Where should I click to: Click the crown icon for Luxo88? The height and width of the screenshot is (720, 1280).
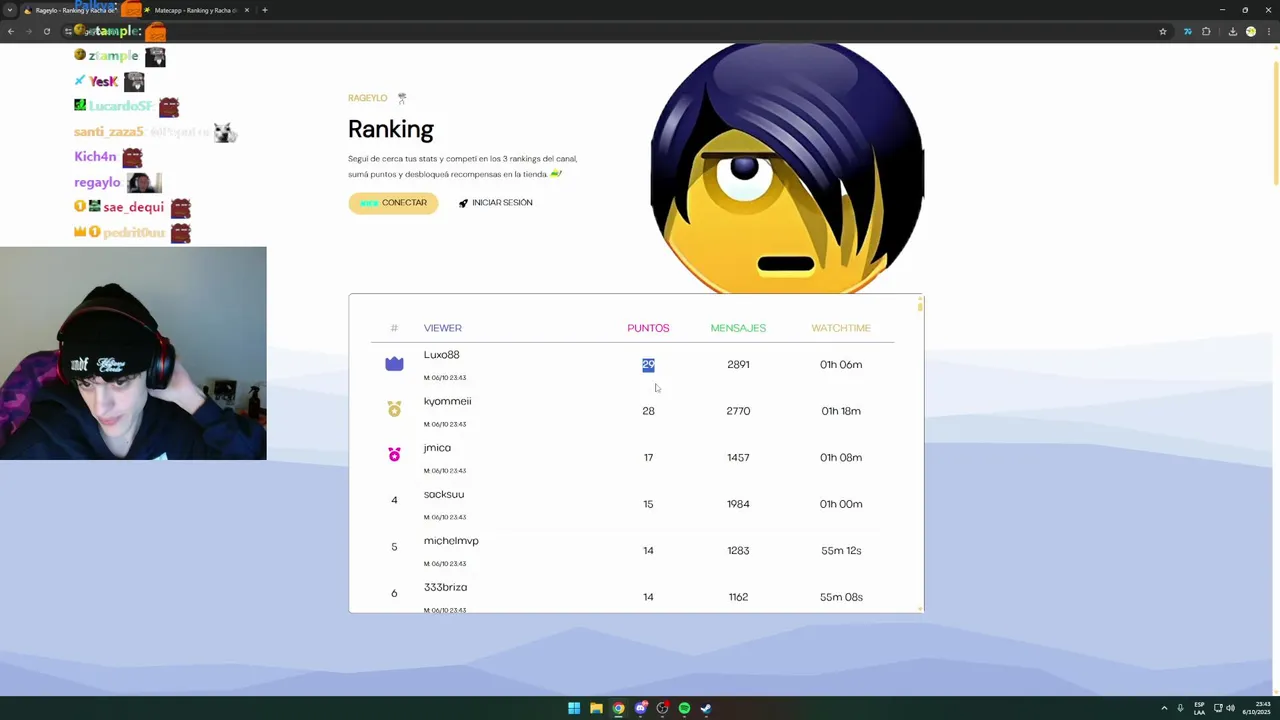point(394,364)
